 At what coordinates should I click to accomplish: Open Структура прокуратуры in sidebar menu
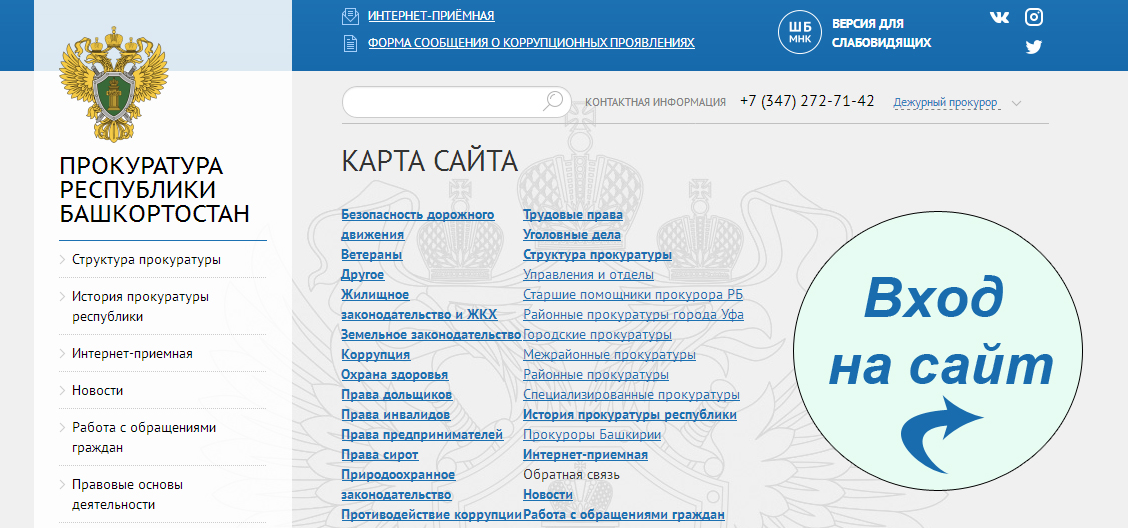pos(146,260)
